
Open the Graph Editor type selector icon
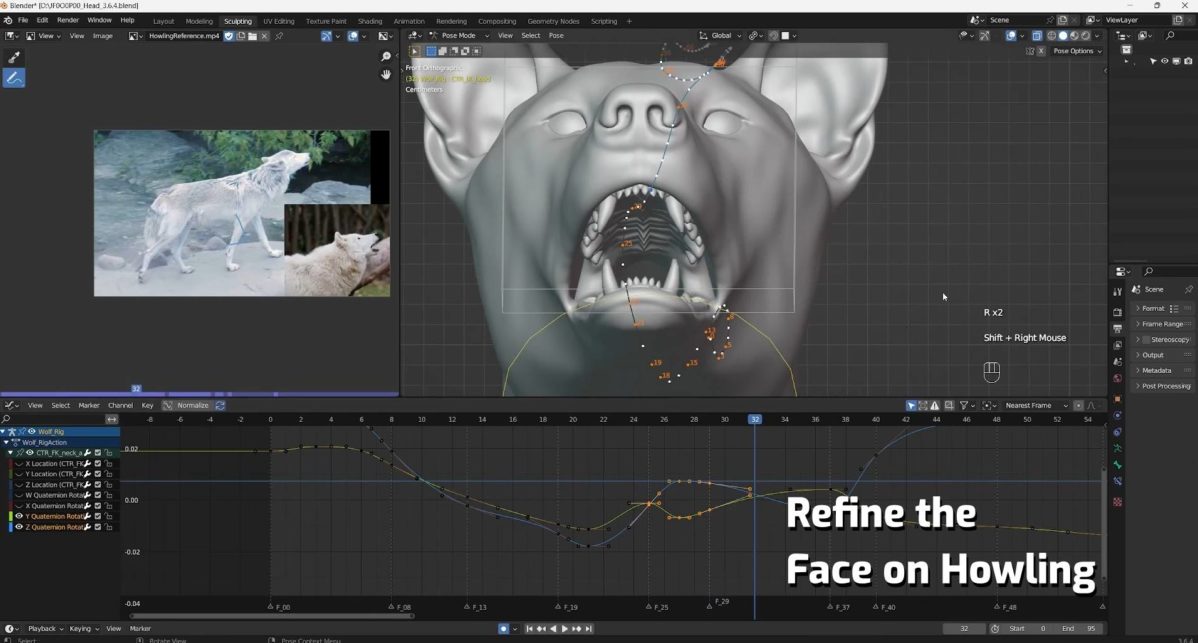(9, 405)
